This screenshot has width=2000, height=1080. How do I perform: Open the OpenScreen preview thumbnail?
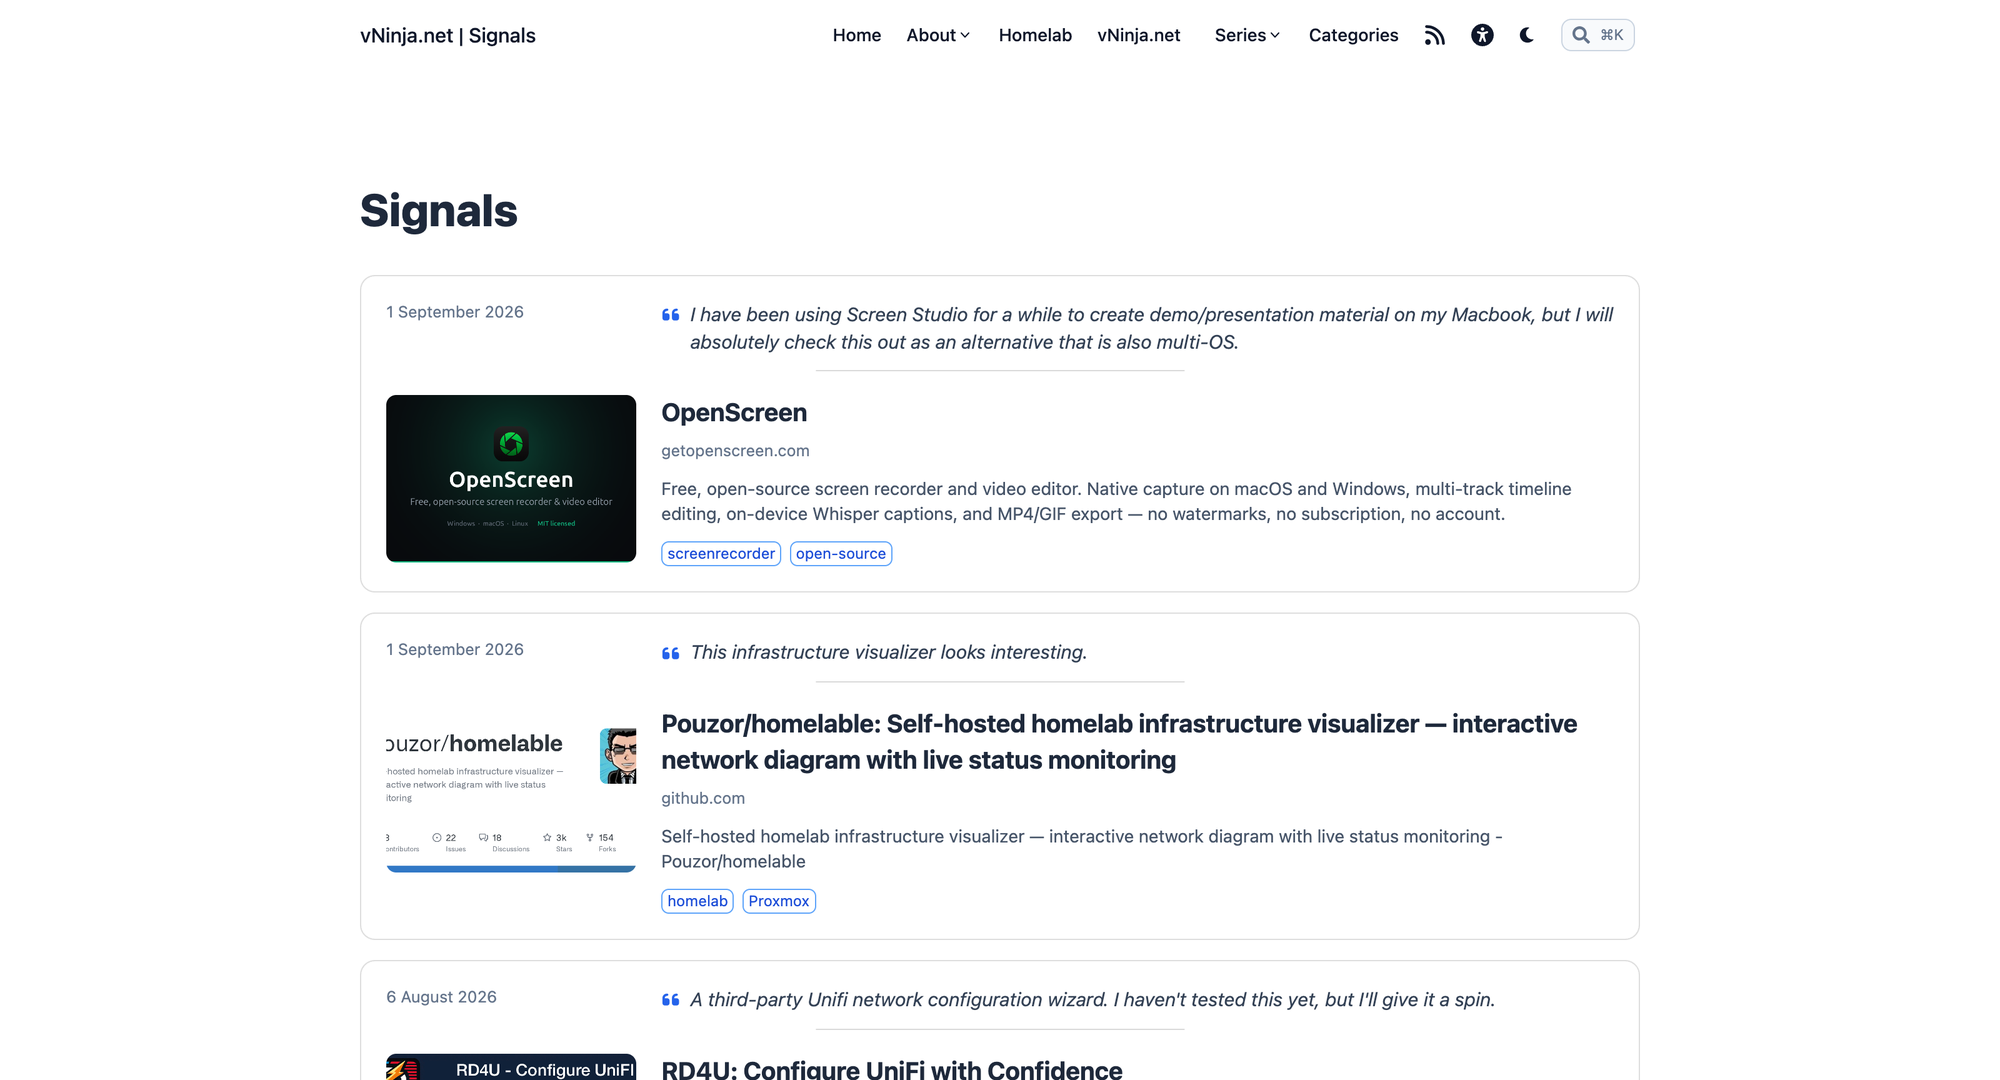coord(511,478)
